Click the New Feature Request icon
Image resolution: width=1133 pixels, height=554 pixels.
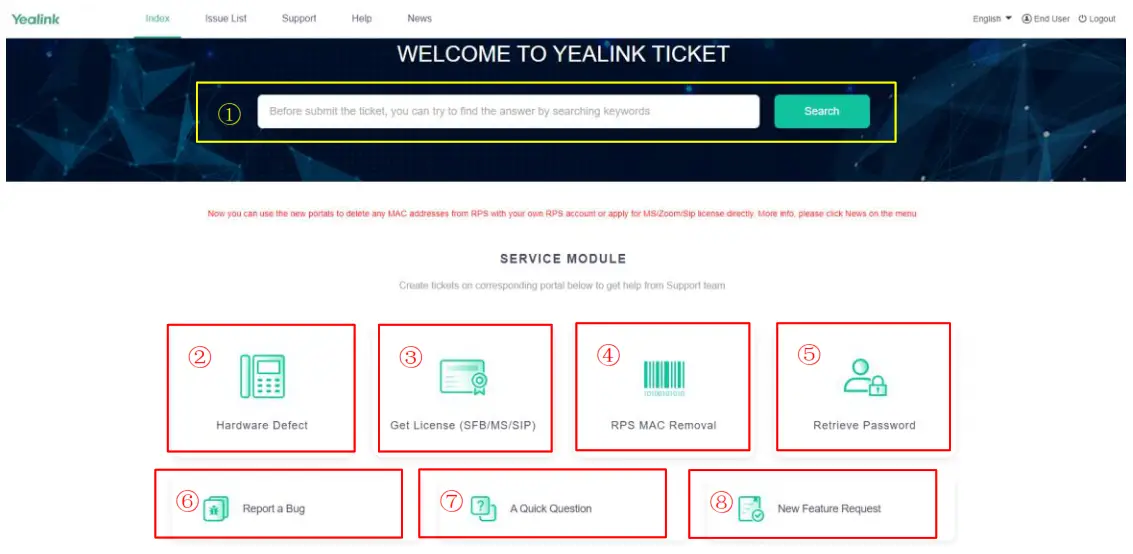coord(751,508)
